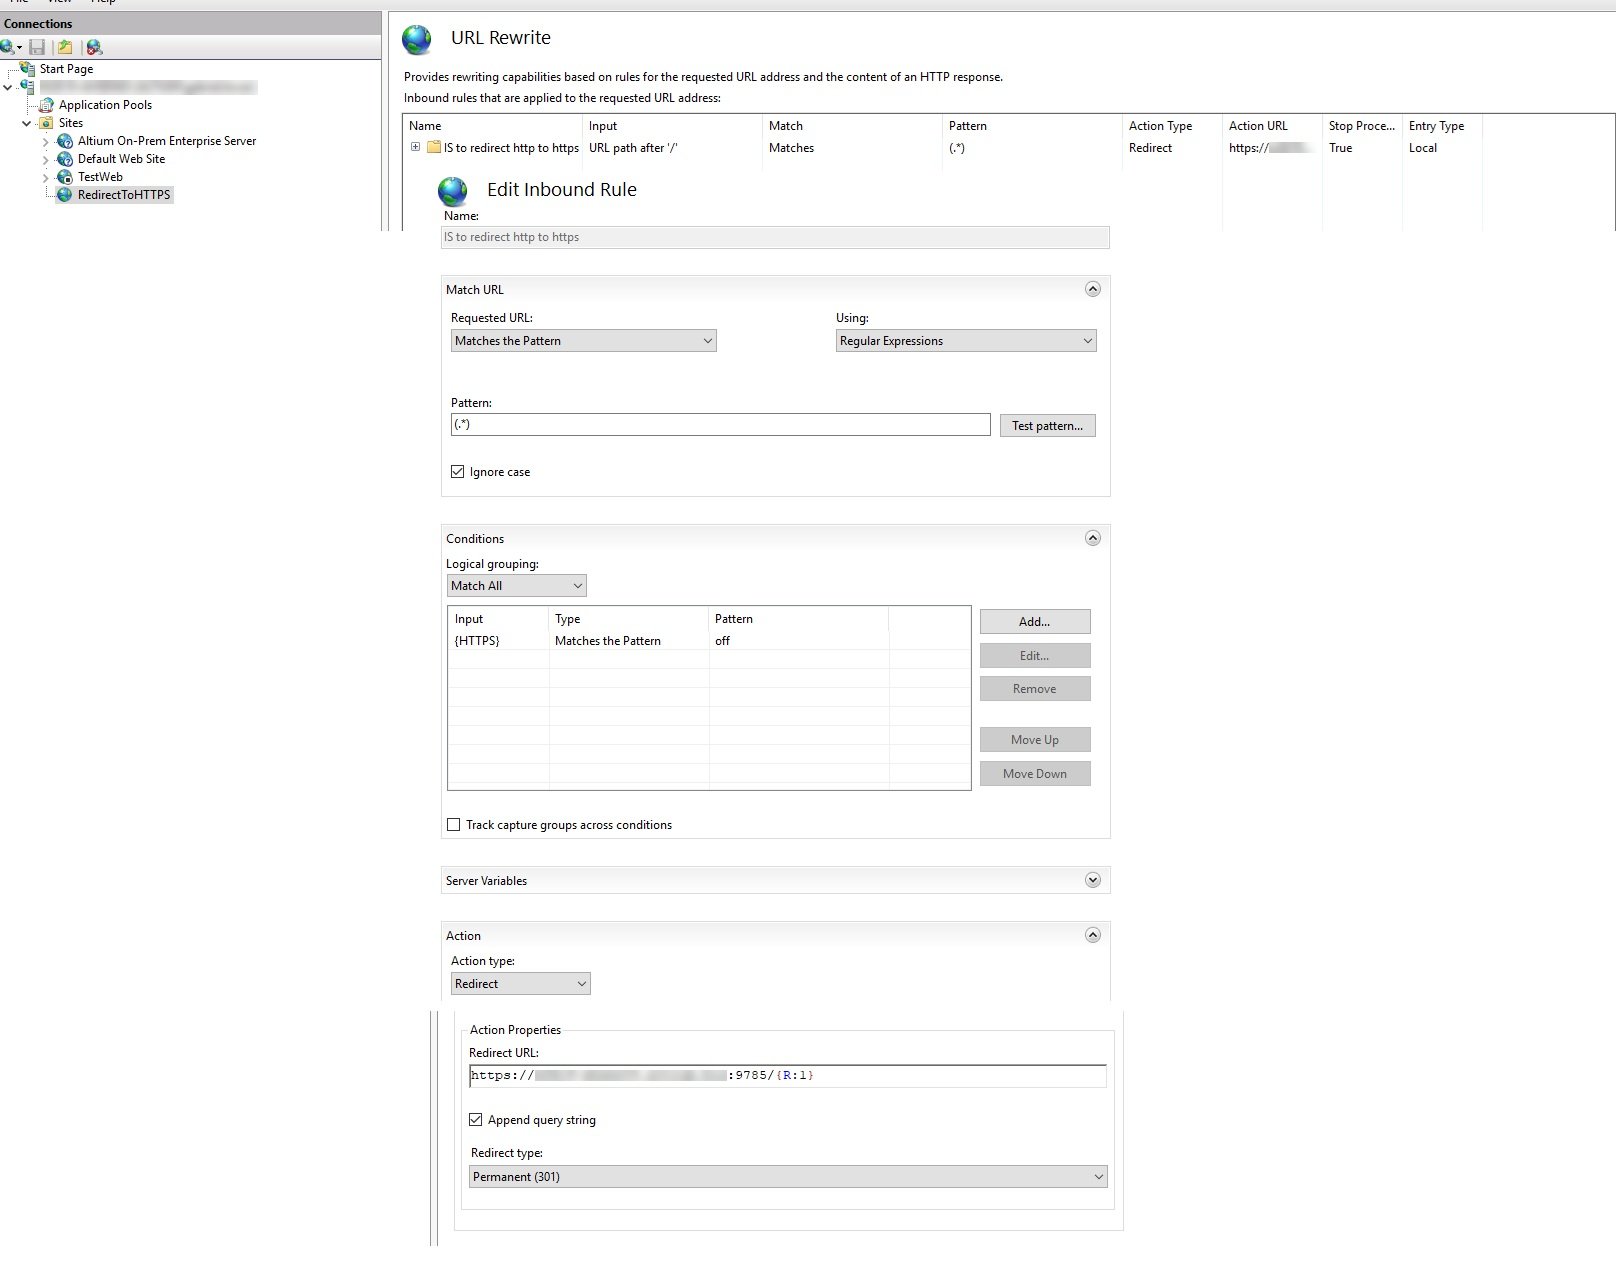Open the Redirect type Permanent (301) dropdown
This screenshot has height=1261, width=1616.
pyautogui.click(x=788, y=1177)
